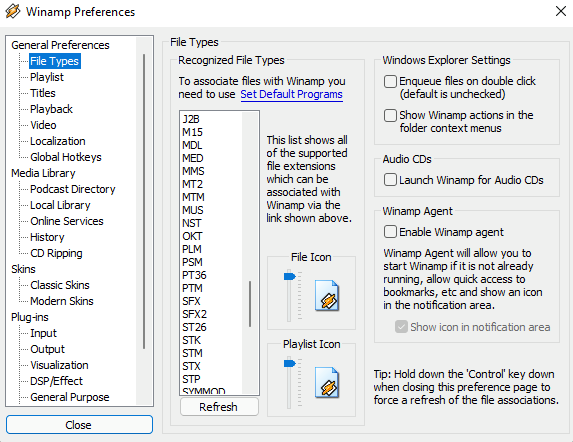
Task: Select Local Library in tree
Action: [x=60, y=205]
